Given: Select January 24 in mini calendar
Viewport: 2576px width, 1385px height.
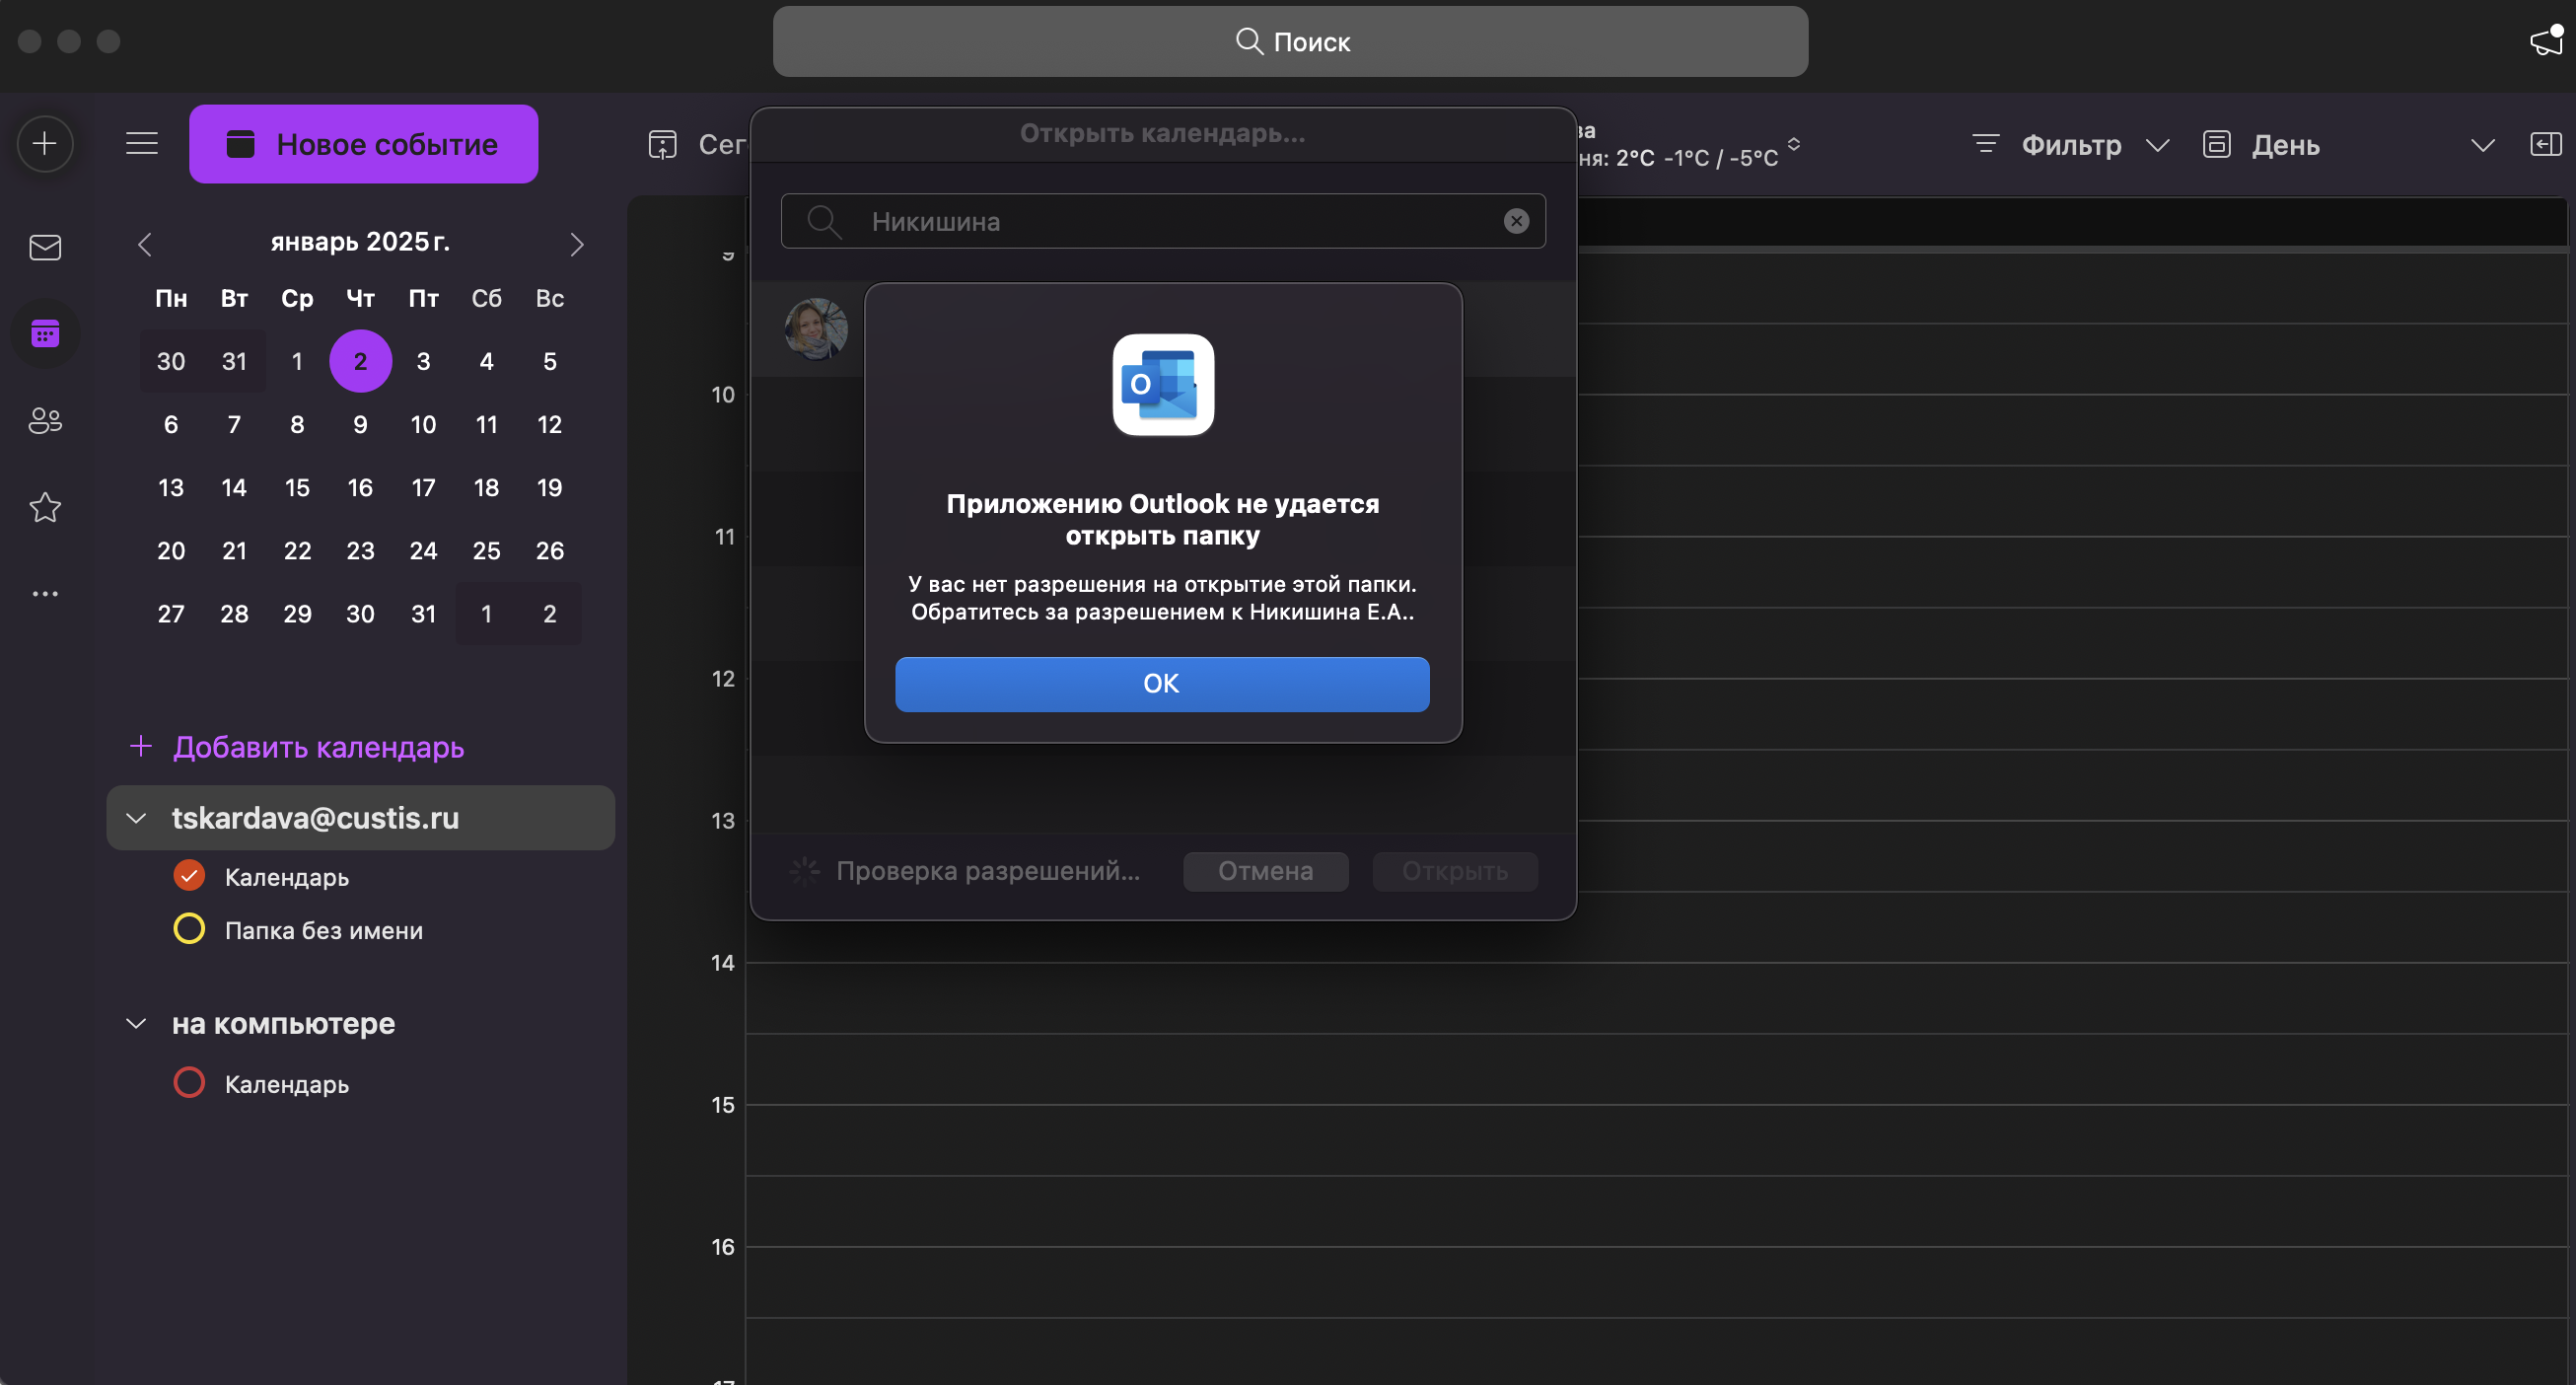Looking at the screenshot, I should click(x=423, y=551).
